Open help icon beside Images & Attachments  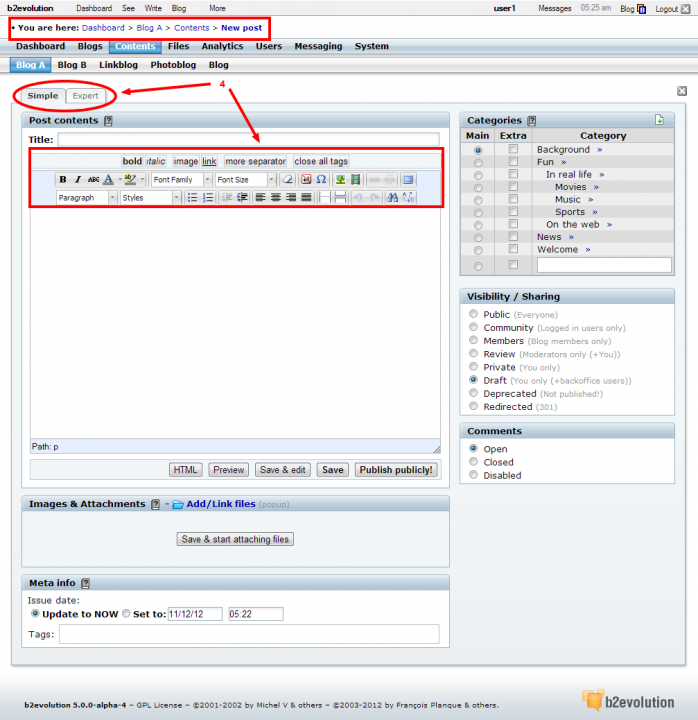[156, 504]
